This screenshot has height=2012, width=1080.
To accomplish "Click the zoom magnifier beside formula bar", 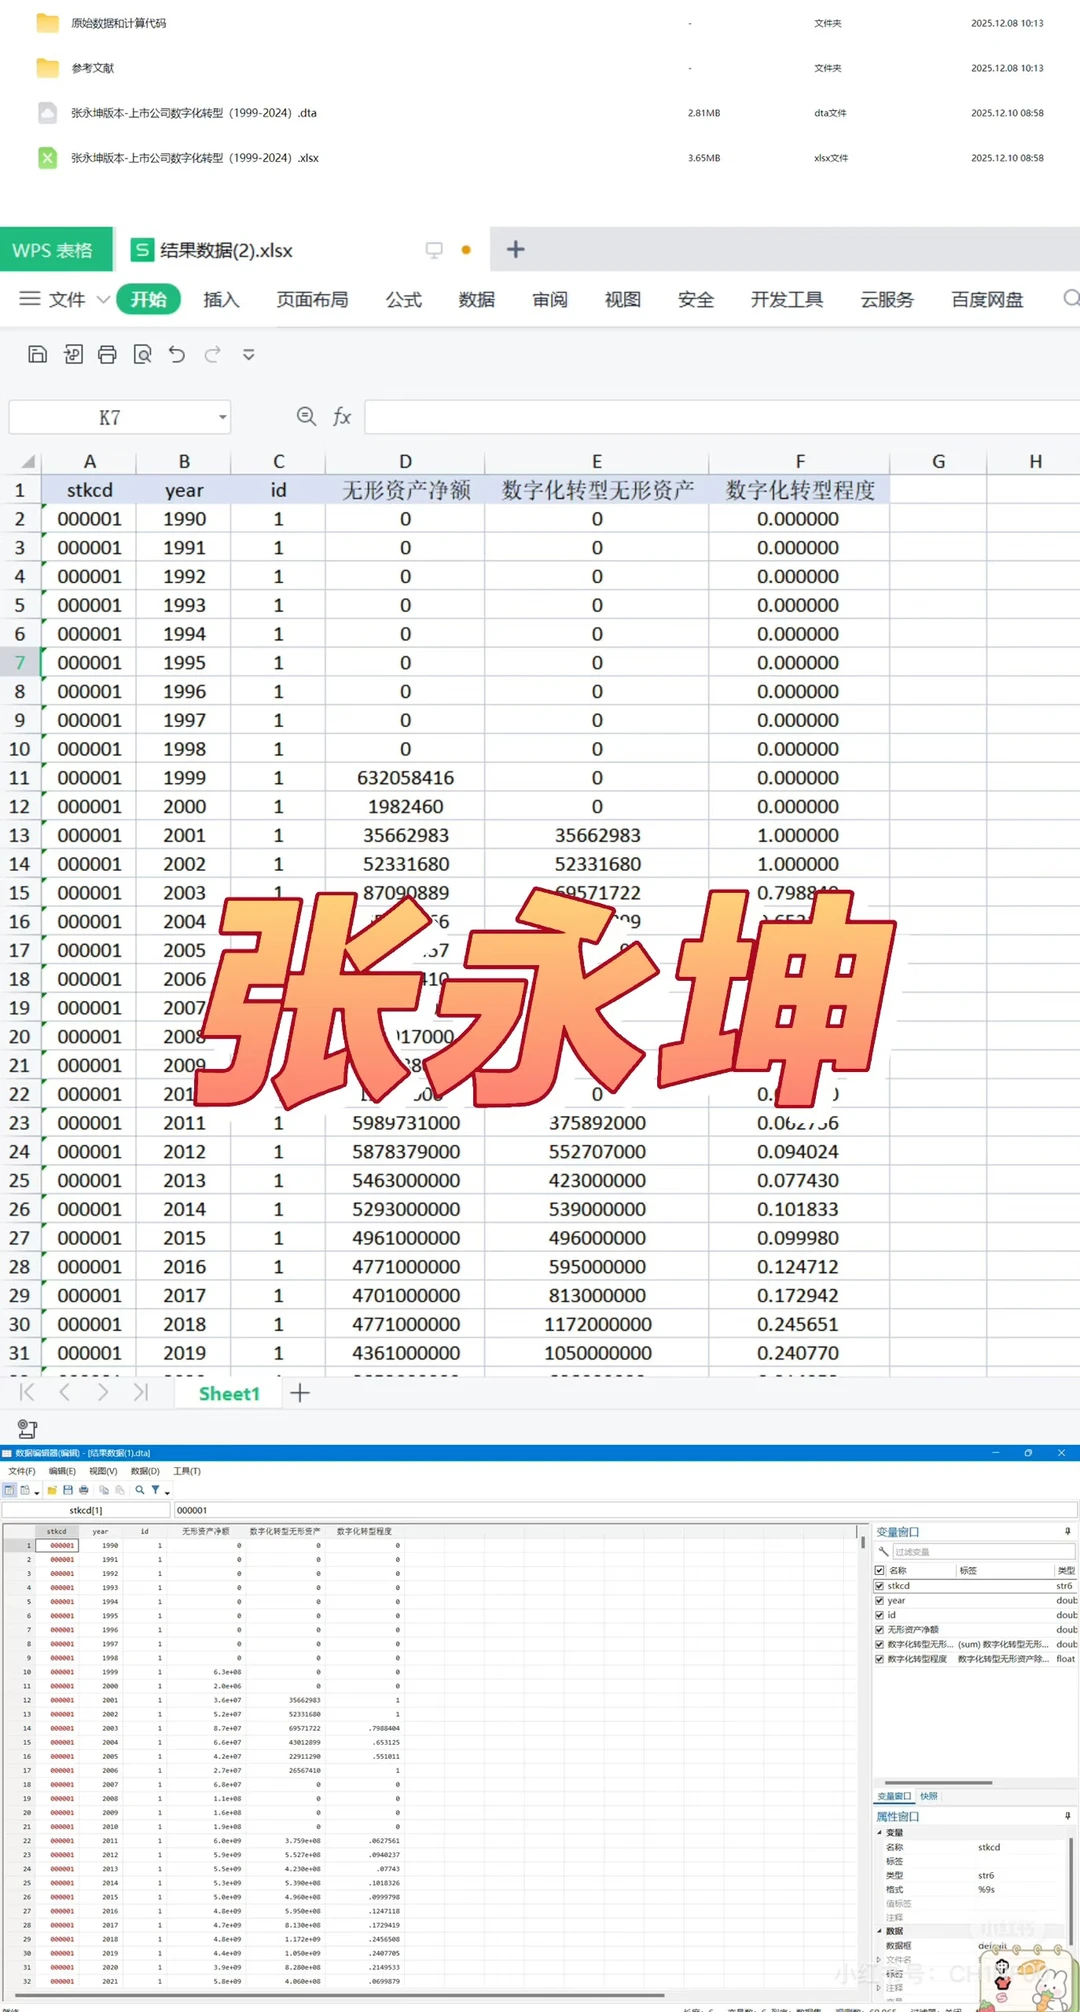I will [x=306, y=416].
